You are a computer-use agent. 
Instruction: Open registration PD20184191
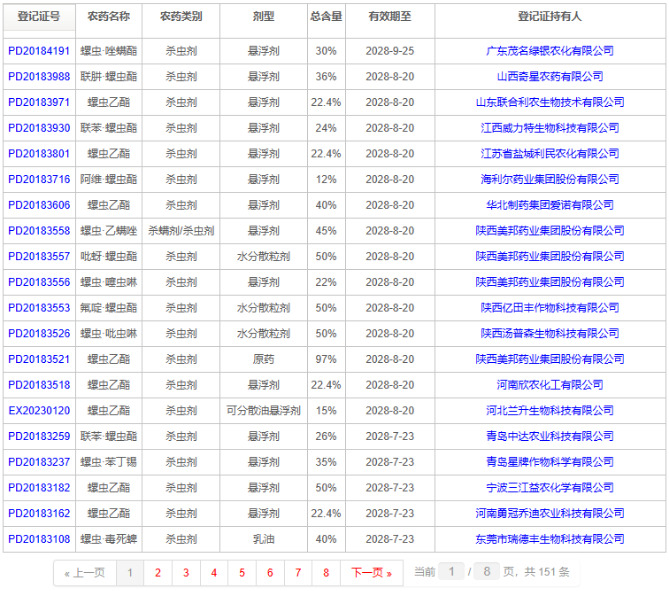tap(39, 51)
